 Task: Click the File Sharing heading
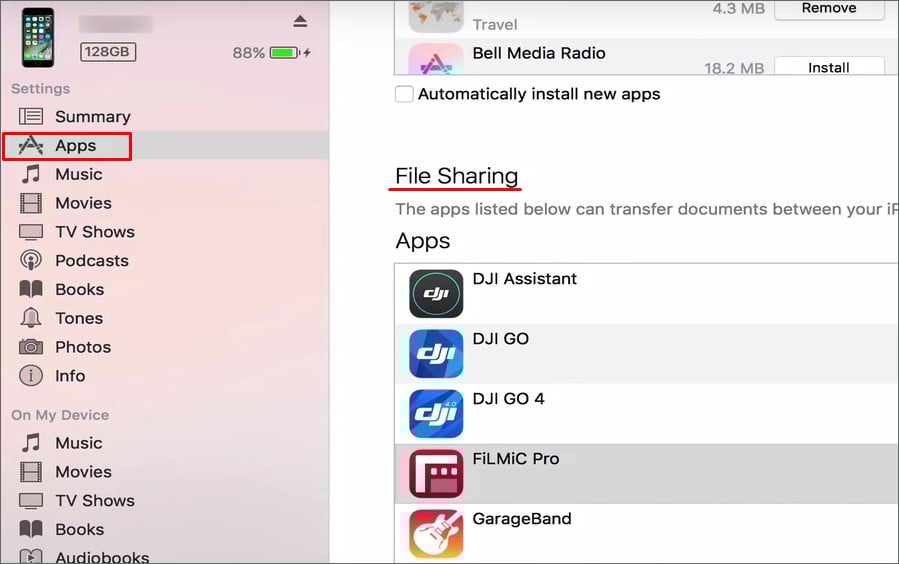[x=456, y=176]
